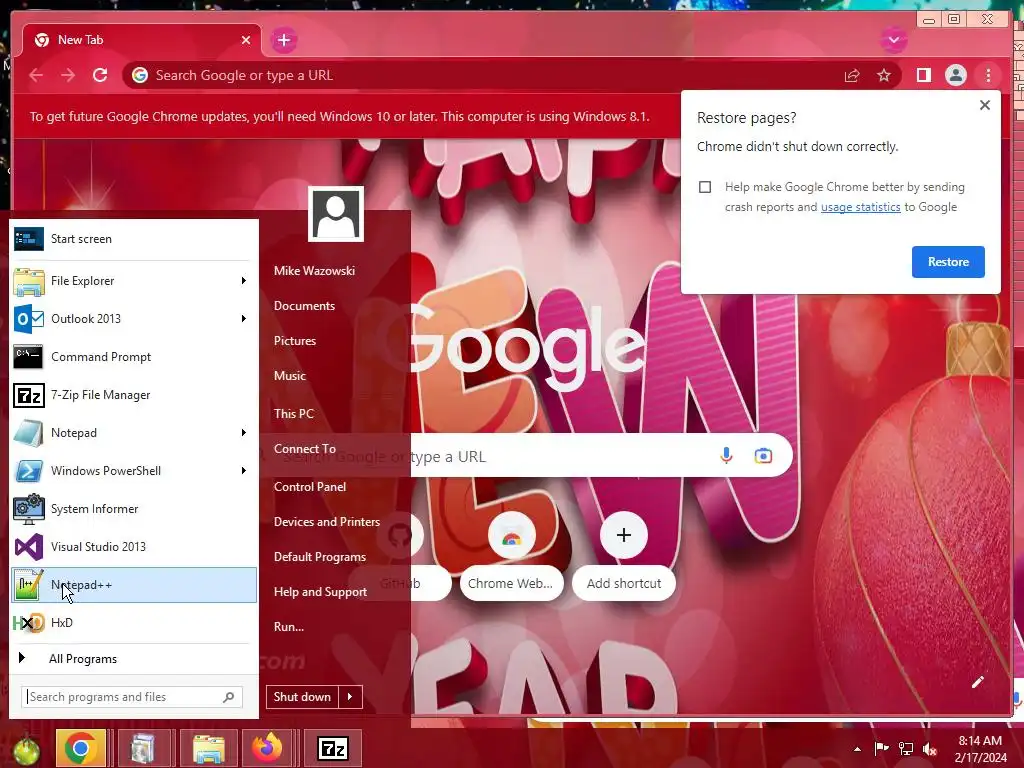Open the File Explorer taskbar icon
The image size is (1024, 768).
click(208, 748)
